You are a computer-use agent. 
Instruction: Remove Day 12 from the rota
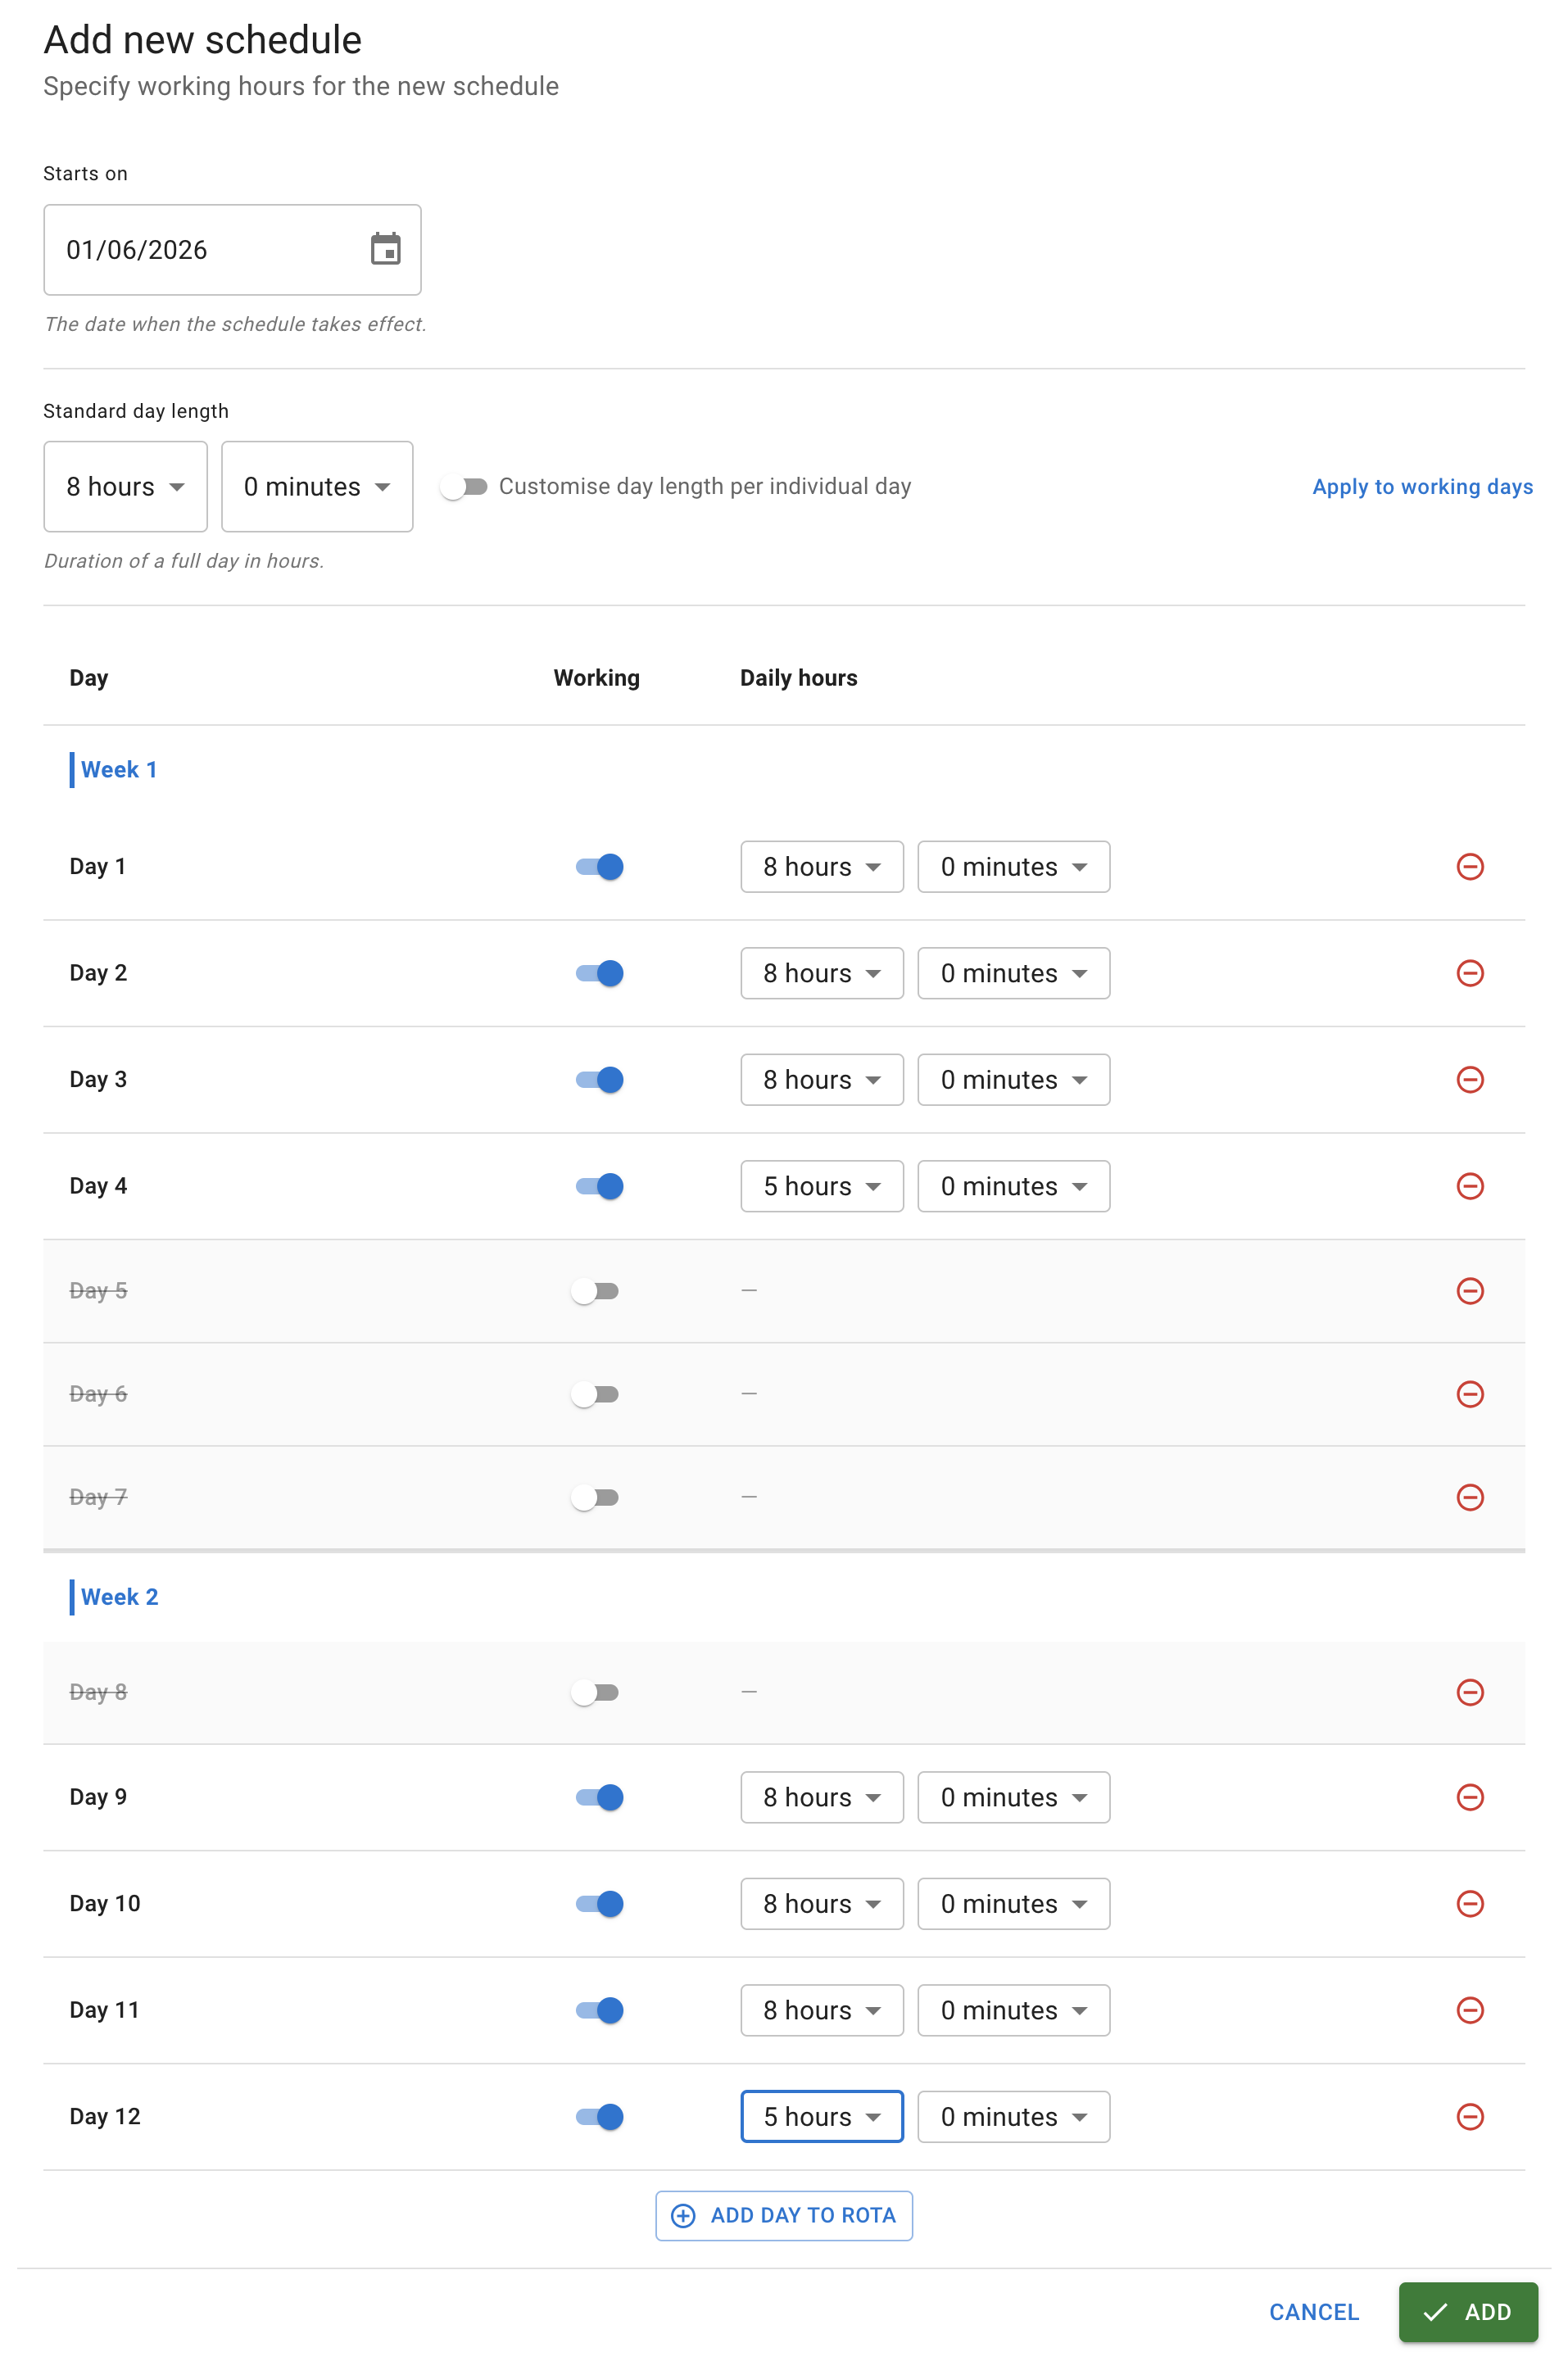pos(1469,2116)
